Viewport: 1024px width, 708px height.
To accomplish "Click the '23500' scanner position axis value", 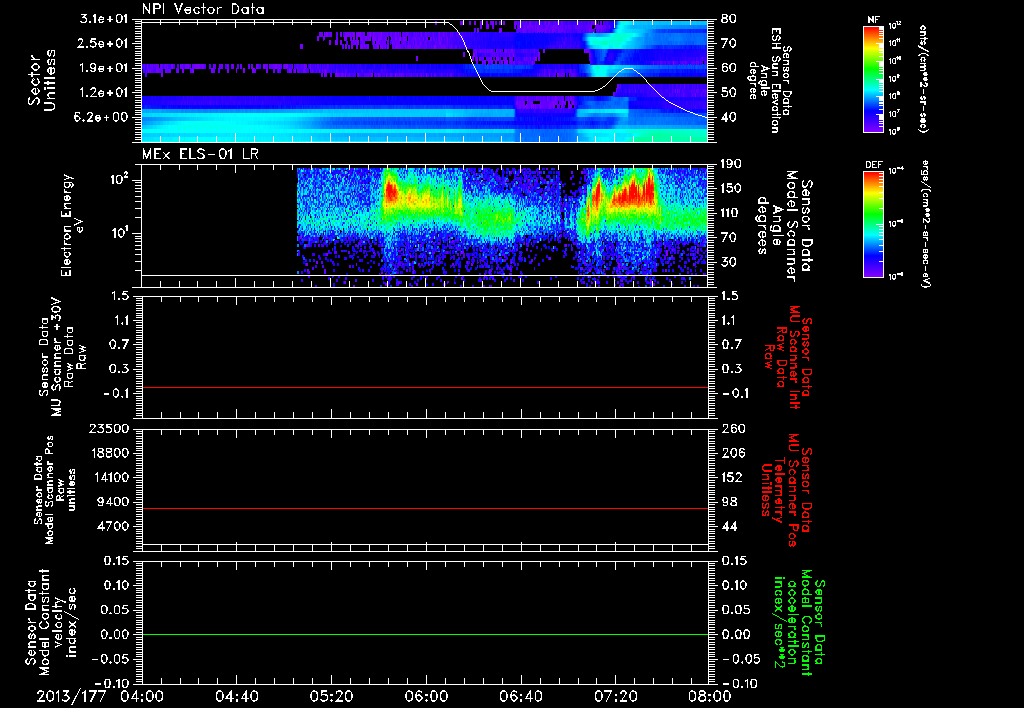I will [107, 428].
